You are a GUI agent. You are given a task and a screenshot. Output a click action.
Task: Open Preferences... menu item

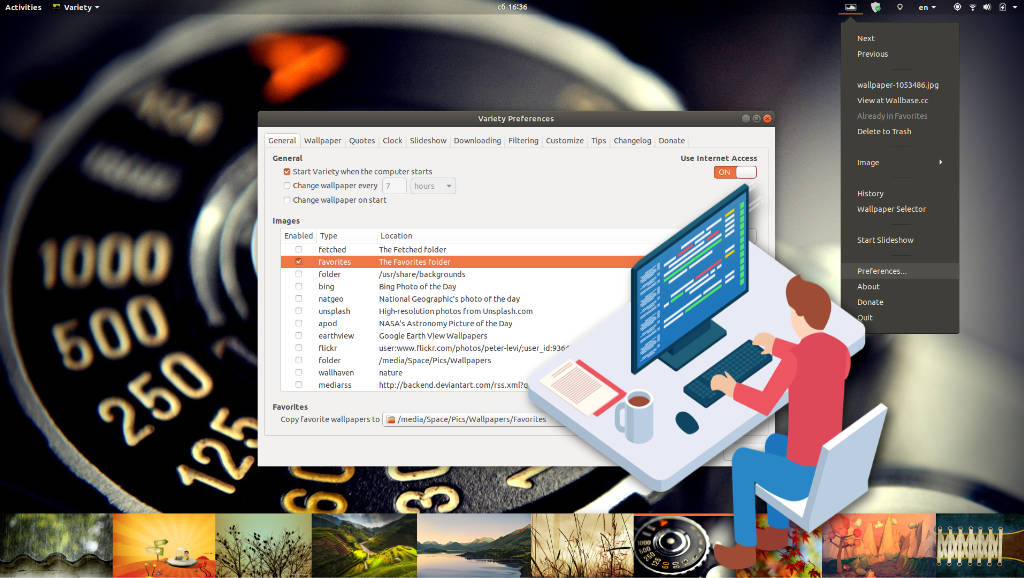point(900,271)
